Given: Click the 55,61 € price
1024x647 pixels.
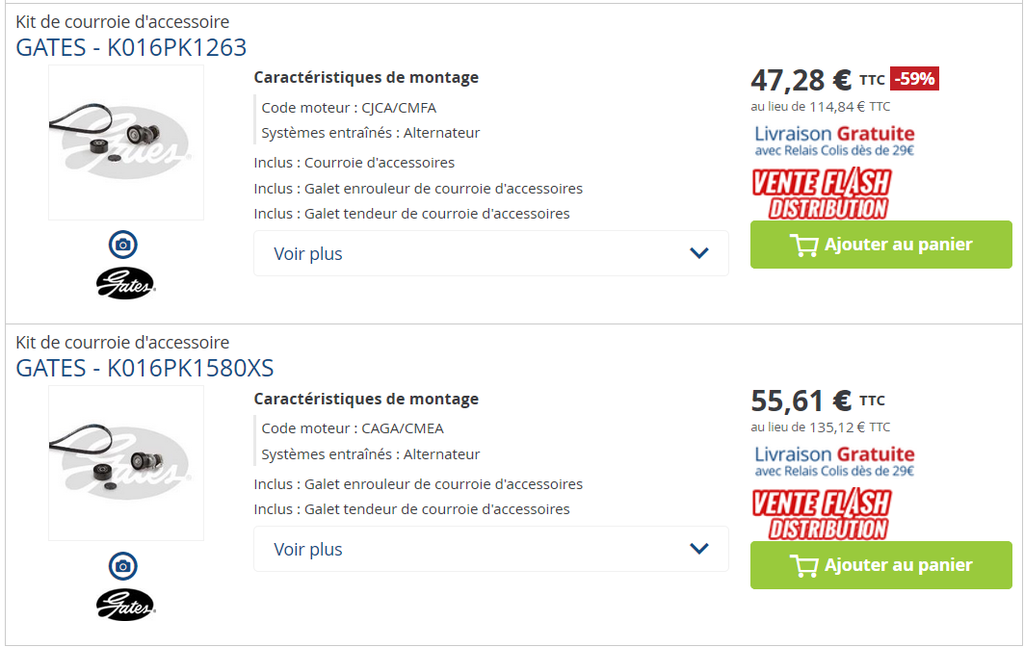Looking at the screenshot, I should point(801,400).
